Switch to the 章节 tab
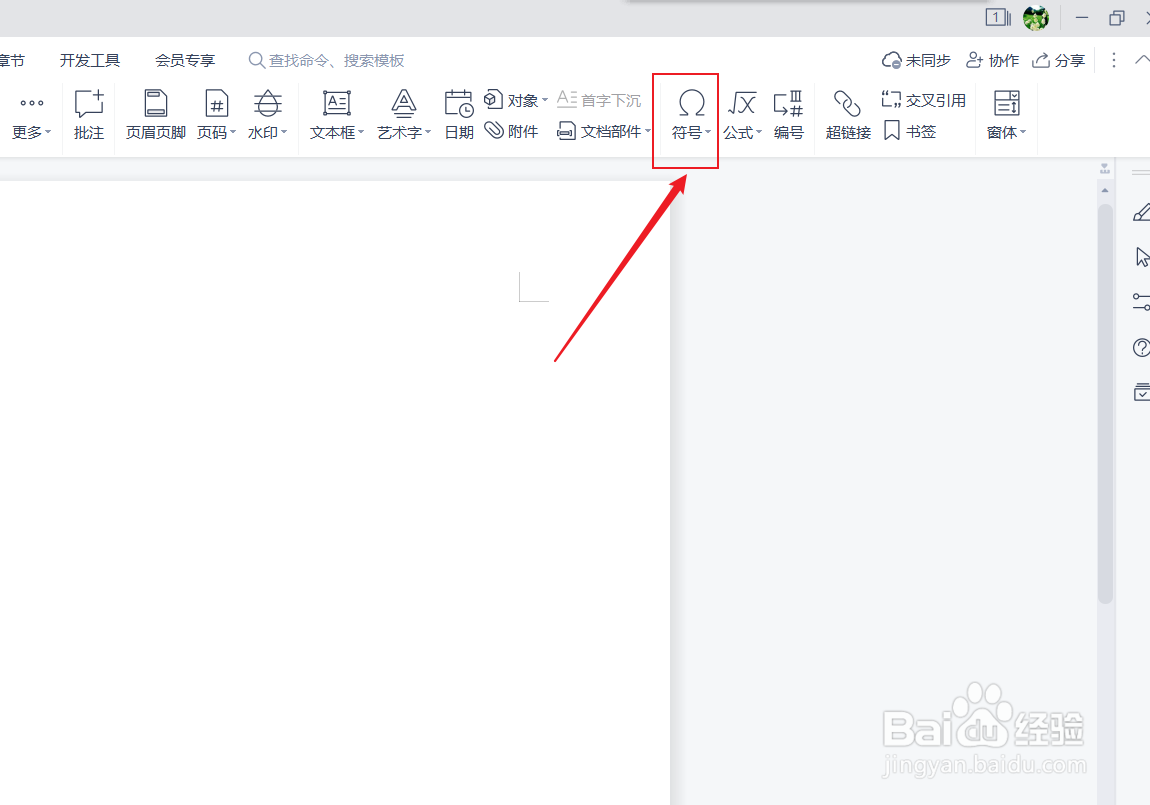Screen dimensions: 1150x805 [x=12, y=60]
